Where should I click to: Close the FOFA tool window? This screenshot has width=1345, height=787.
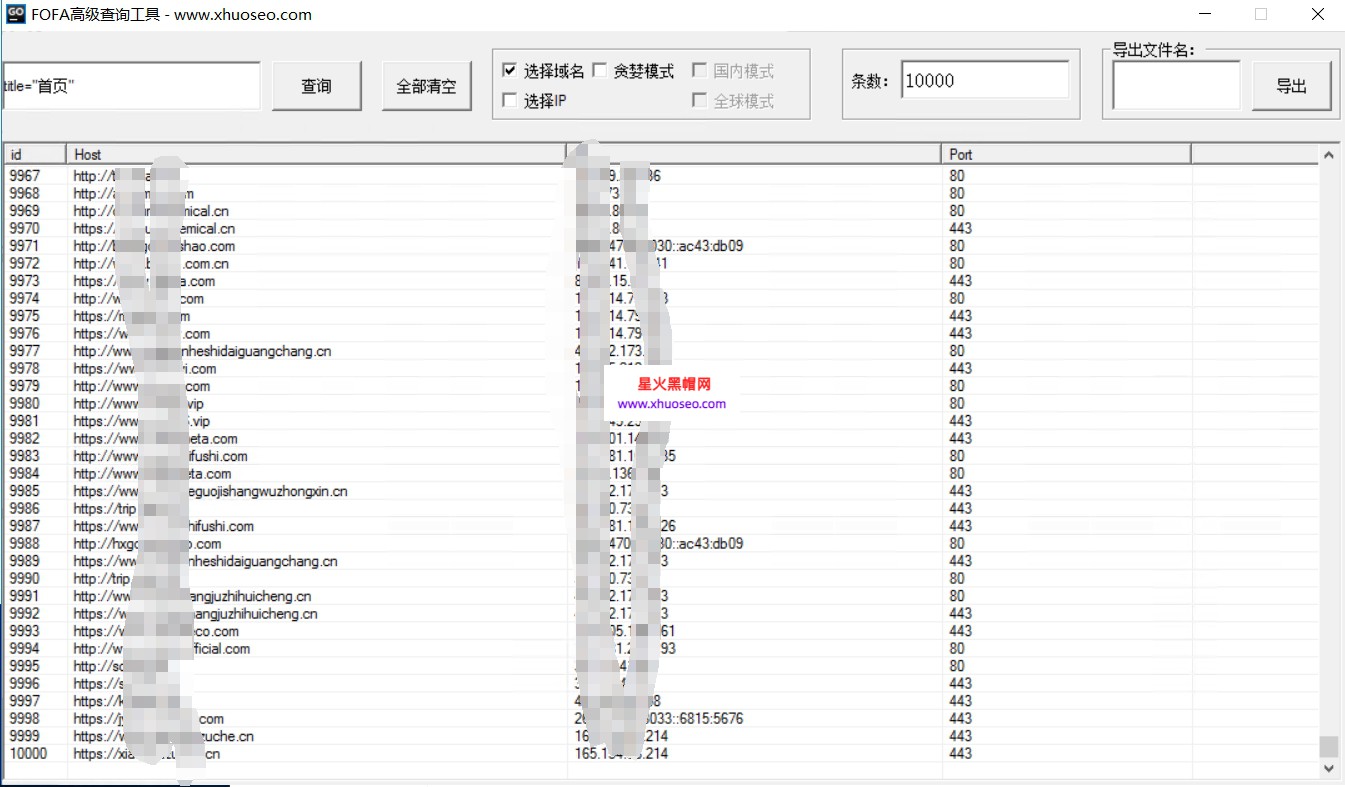click(x=1318, y=14)
